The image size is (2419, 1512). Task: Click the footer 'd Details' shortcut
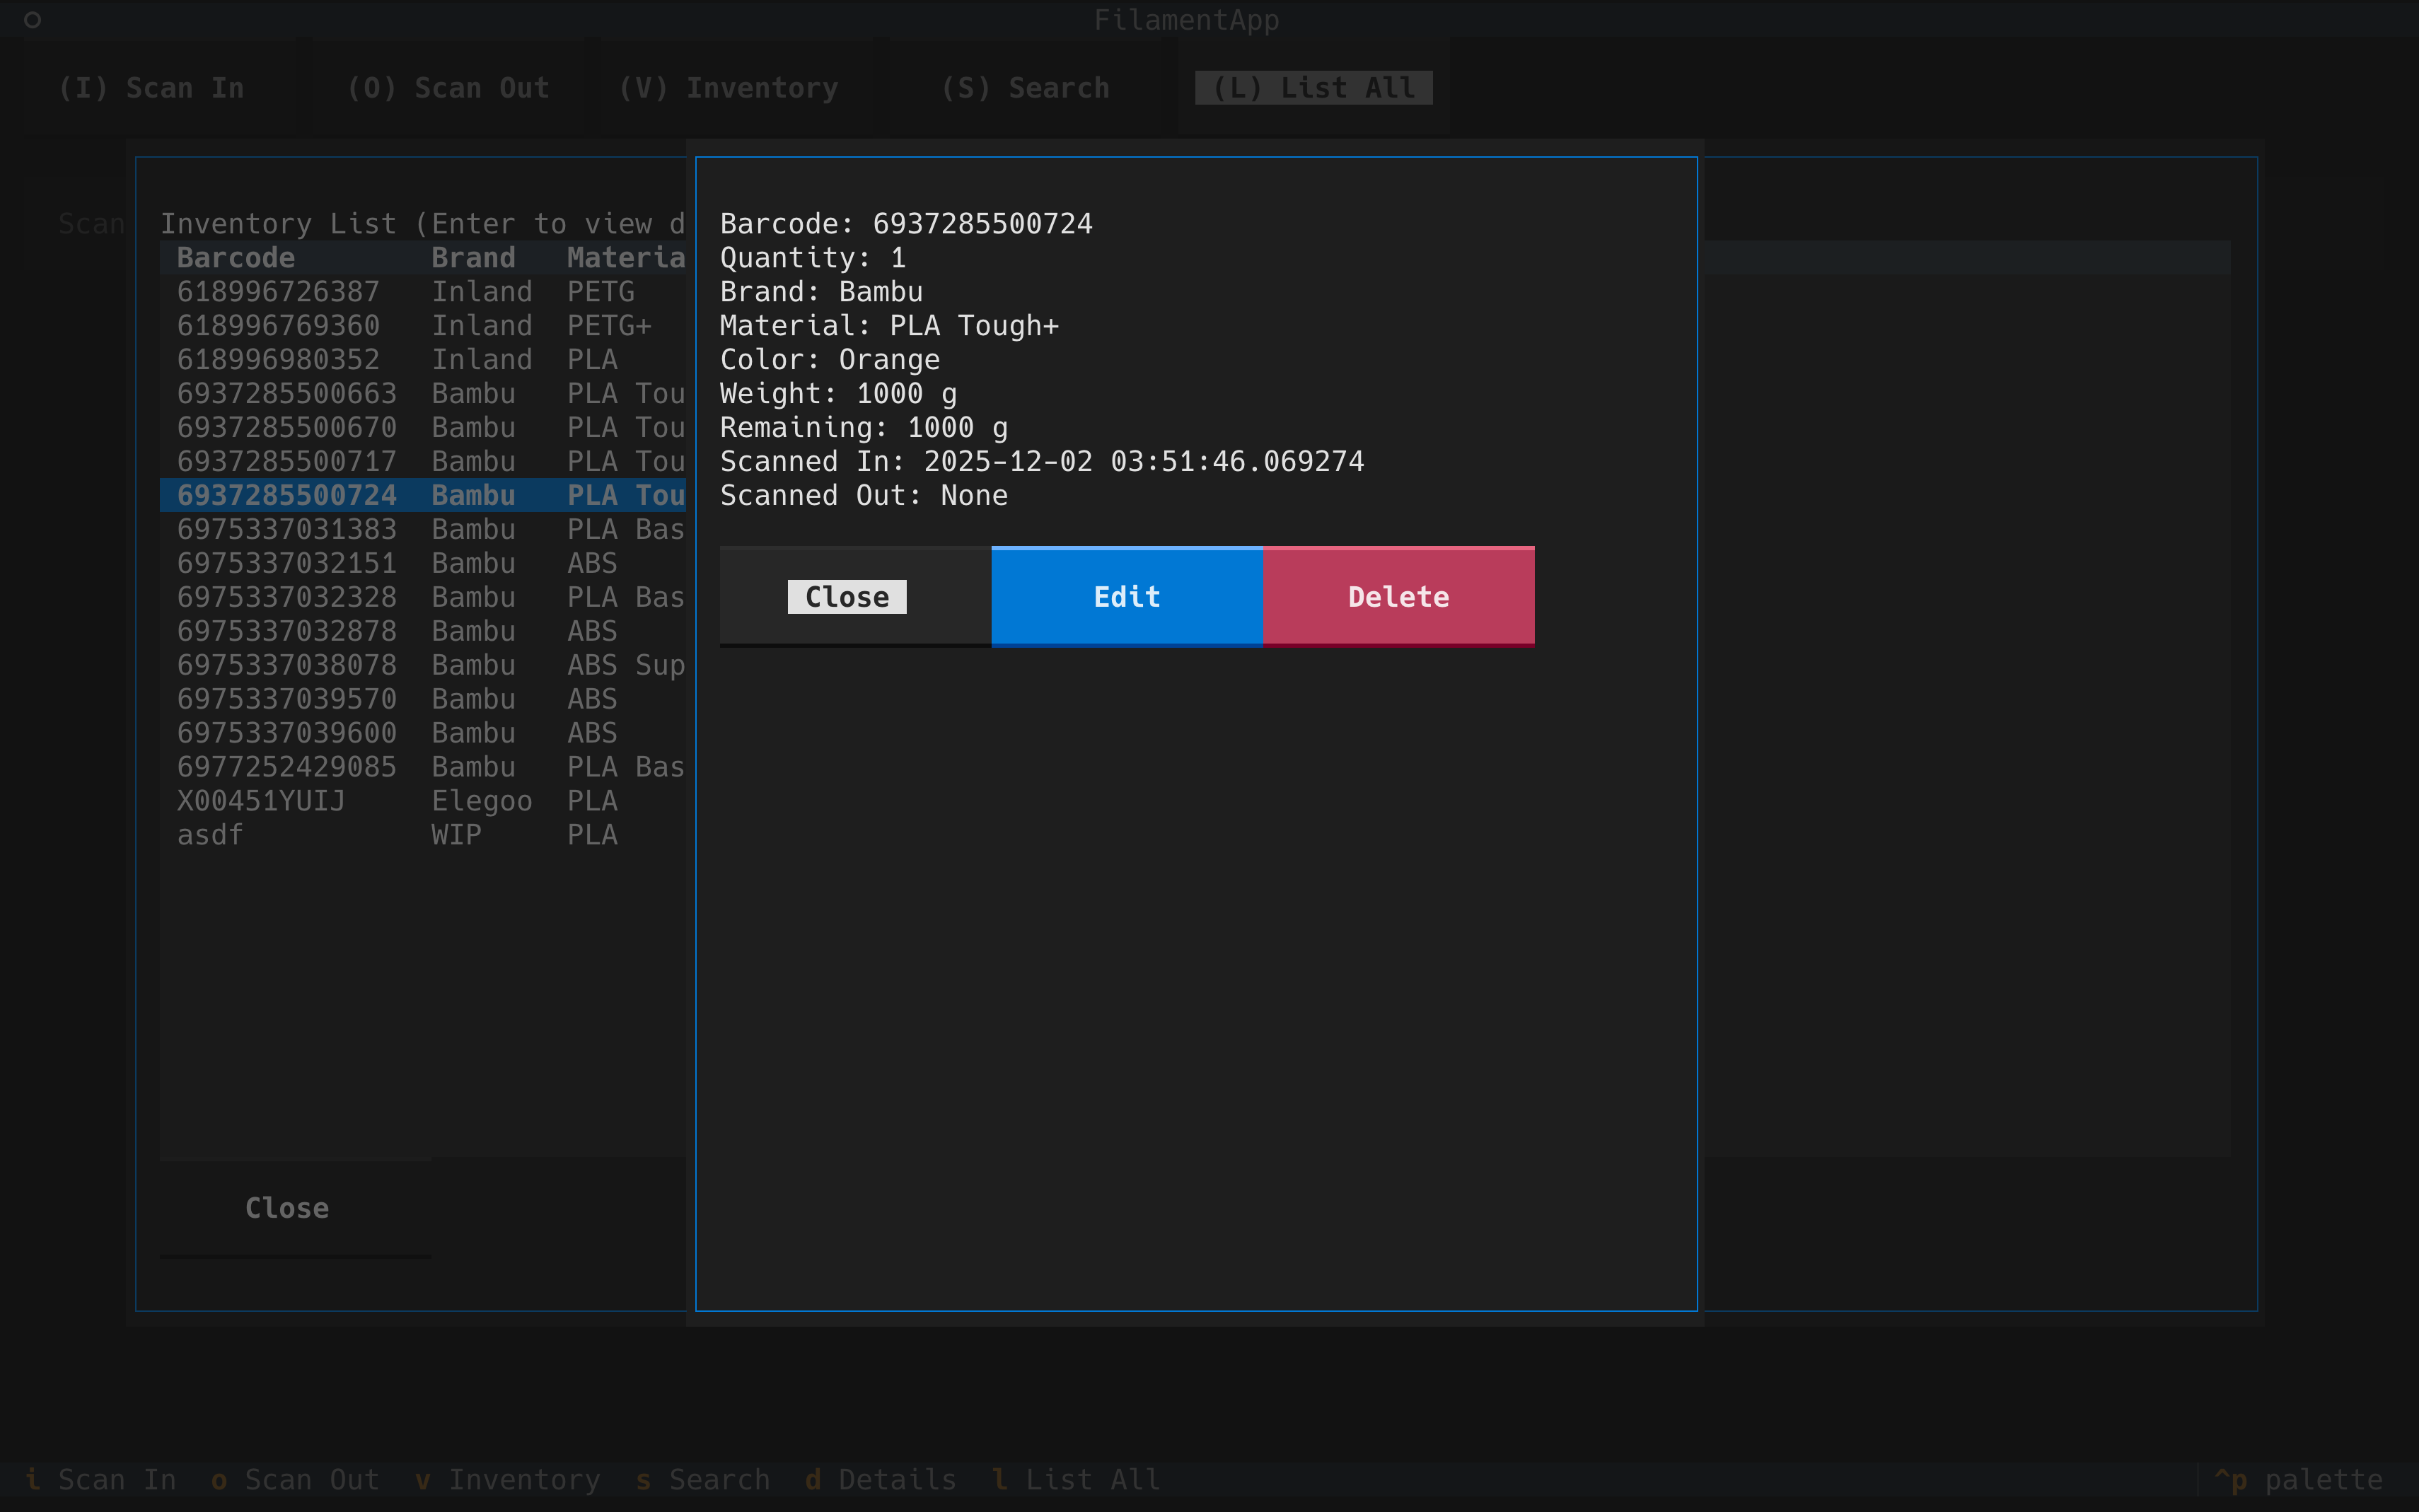tap(881, 1479)
